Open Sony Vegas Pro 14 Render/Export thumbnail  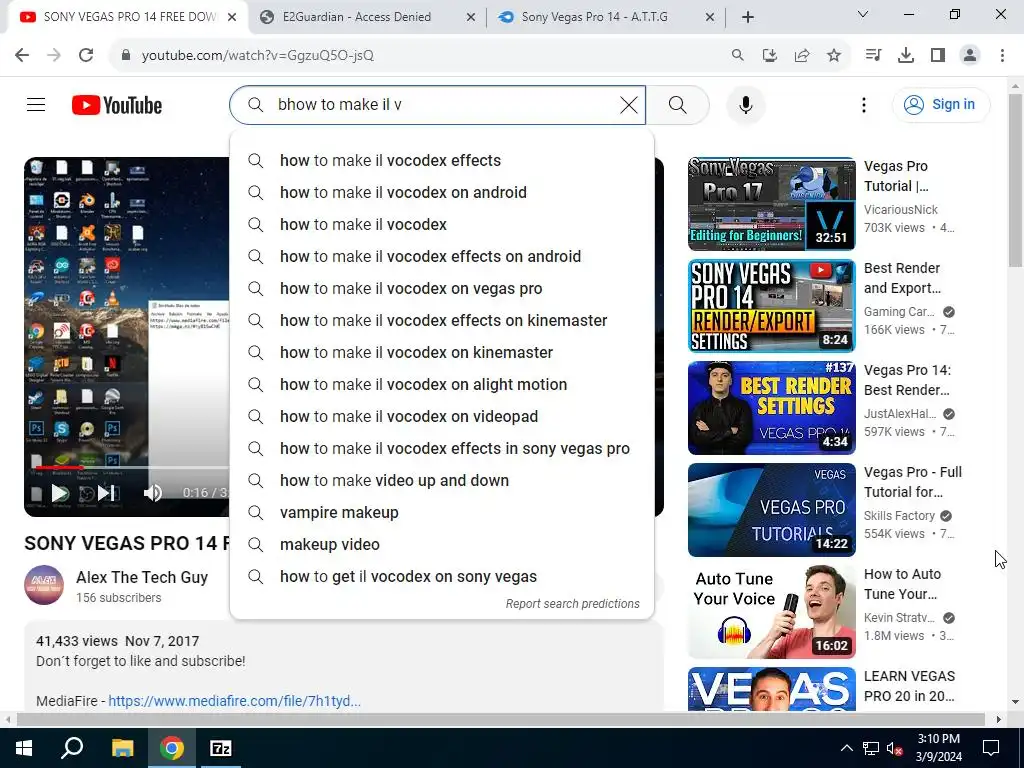pyautogui.click(x=771, y=306)
